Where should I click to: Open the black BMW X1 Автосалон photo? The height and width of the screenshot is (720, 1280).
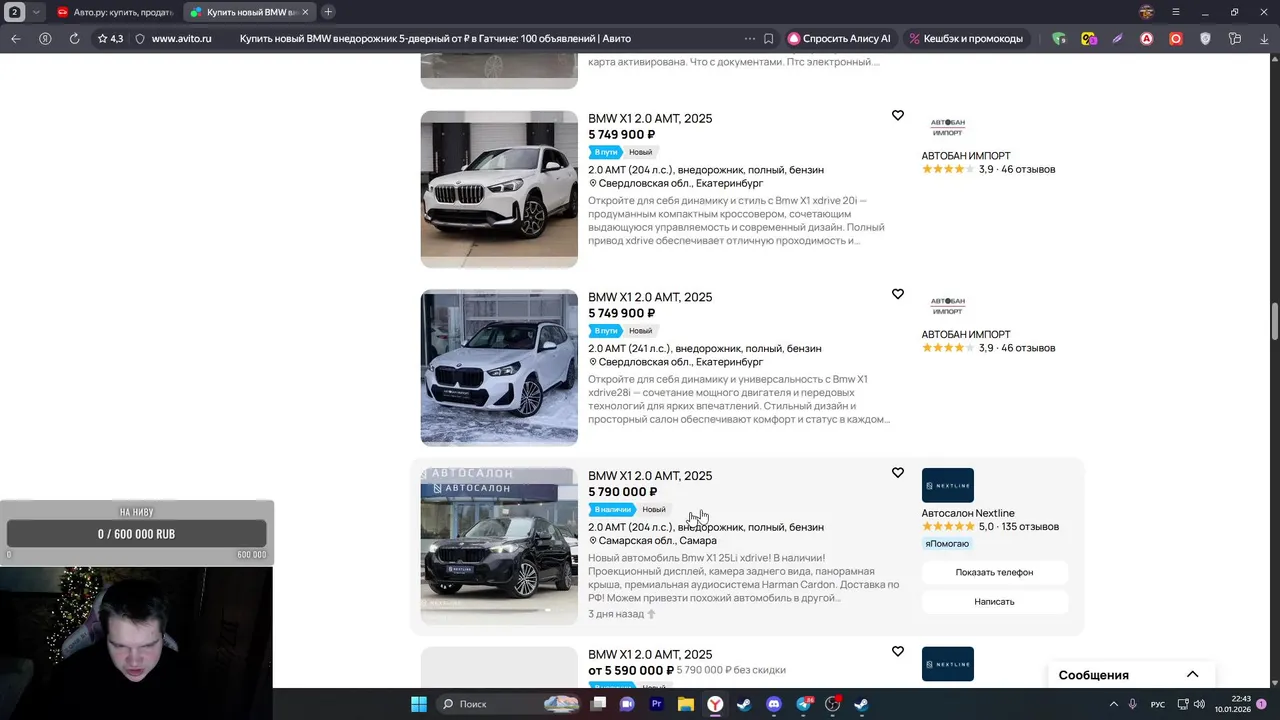tap(499, 546)
